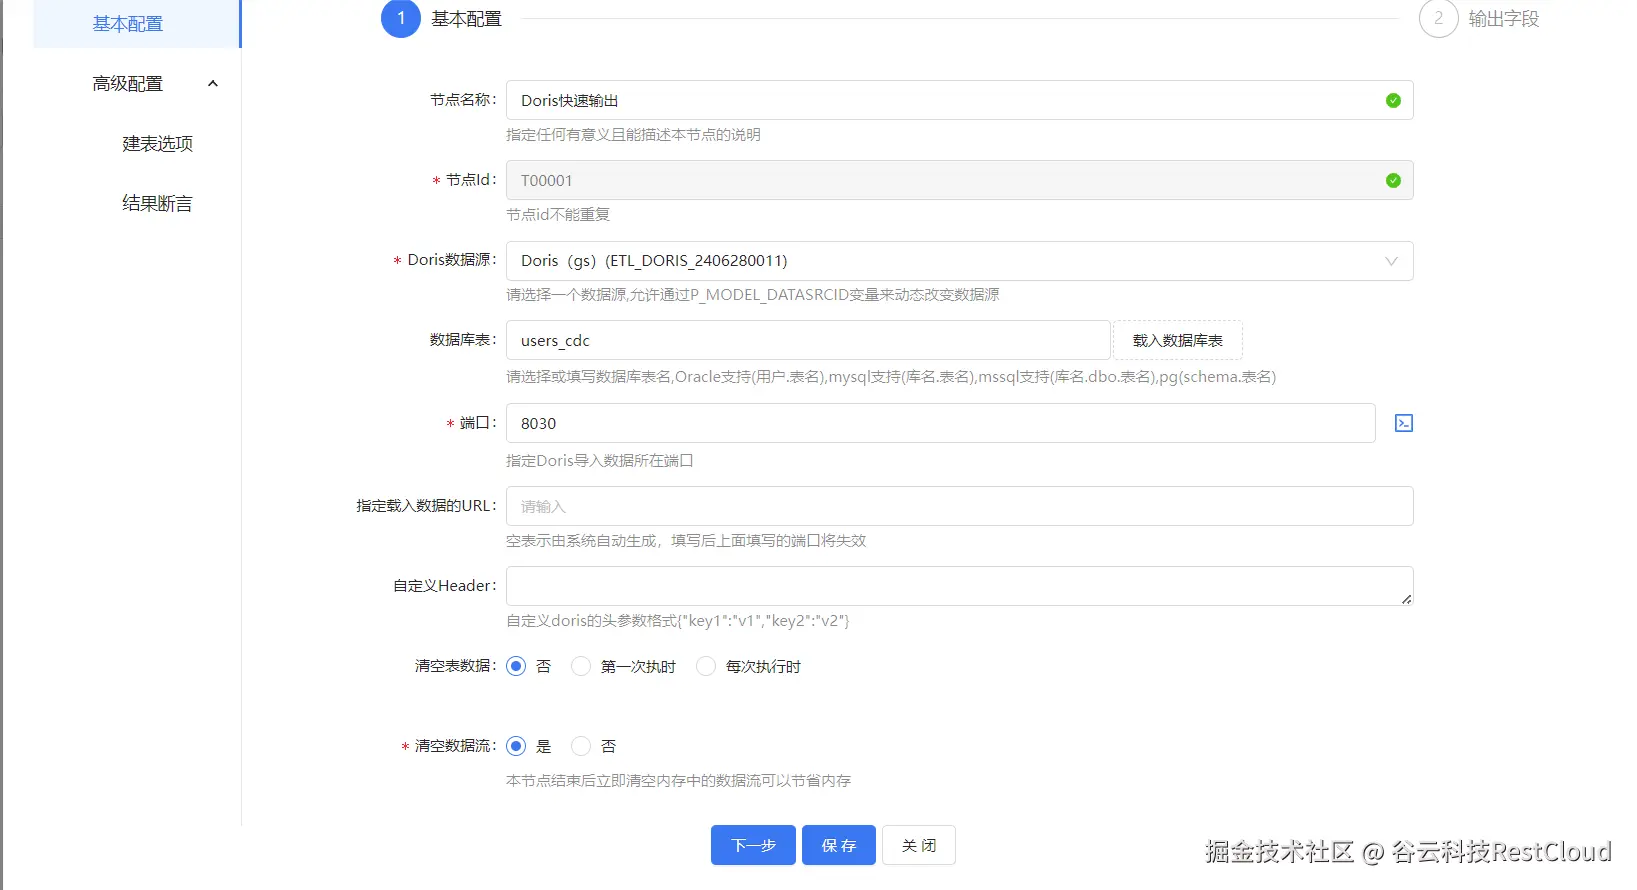Select 否 for 清空数据流
The height and width of the screenshot is (890, 1637).
(581, 746)
